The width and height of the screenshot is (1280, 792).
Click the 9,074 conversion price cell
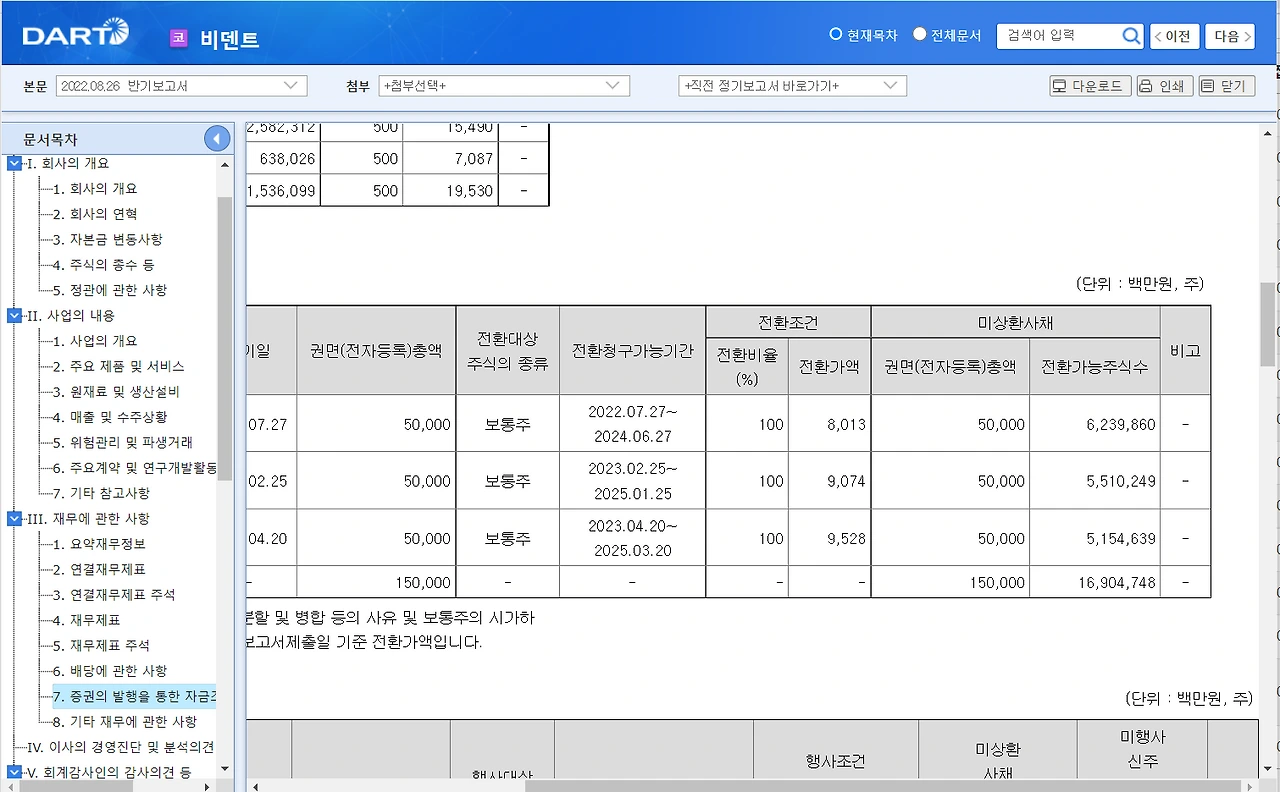tap(830, 481)
